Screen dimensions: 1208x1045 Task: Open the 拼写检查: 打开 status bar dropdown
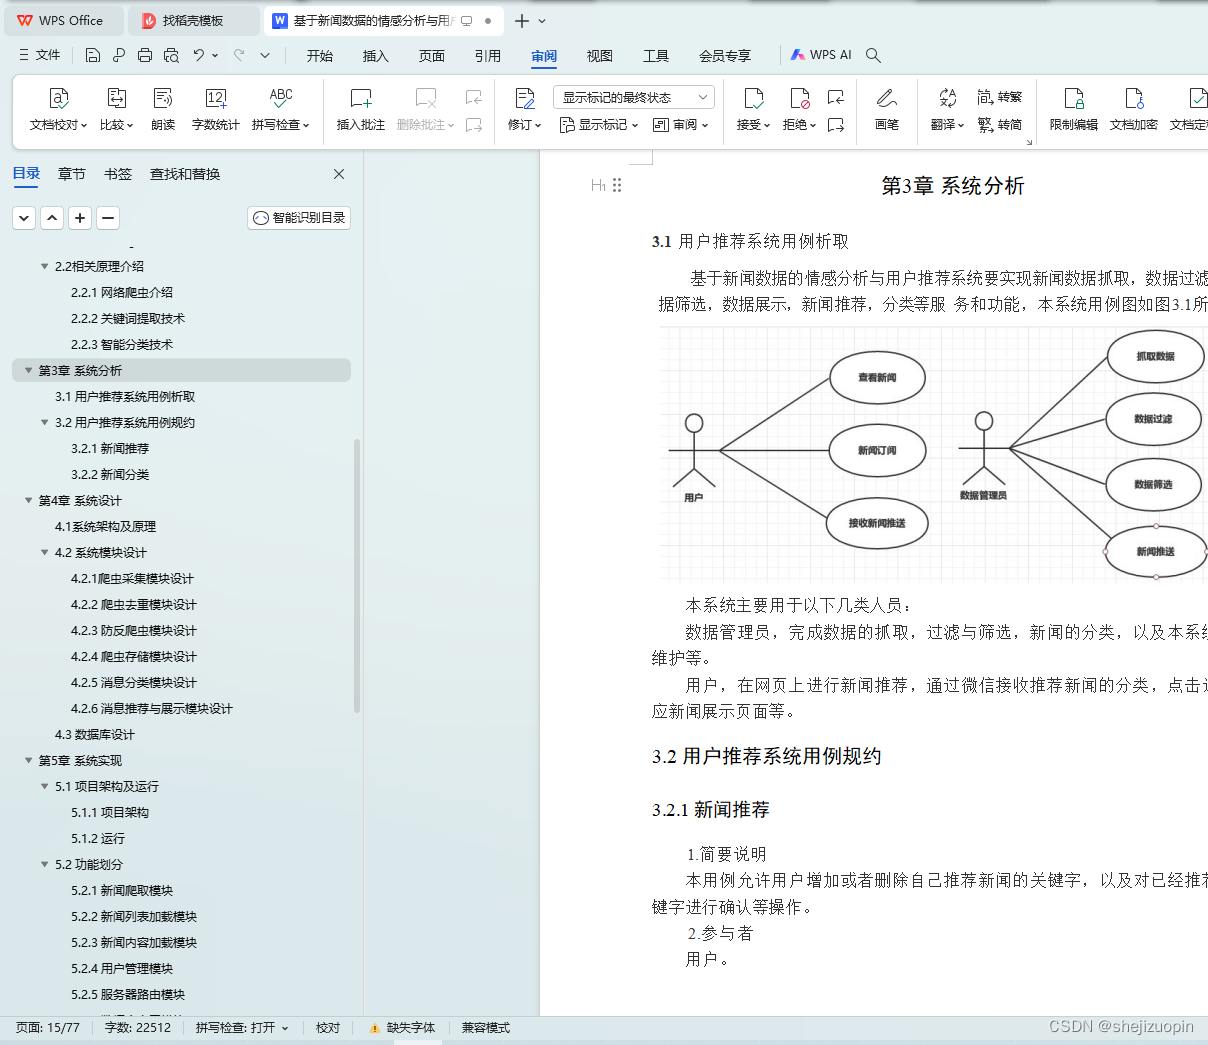point(242,1028)
